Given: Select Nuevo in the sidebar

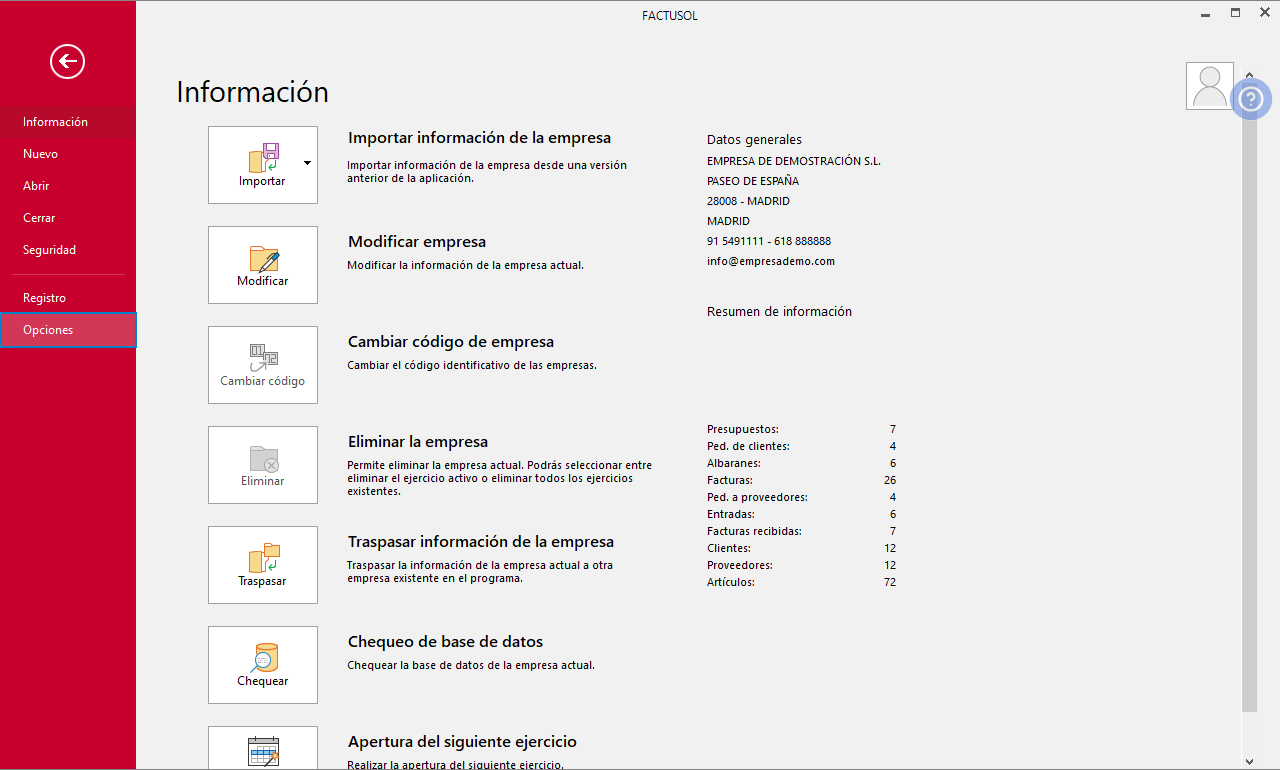Looking at the screenshot, I should (68, 154).
